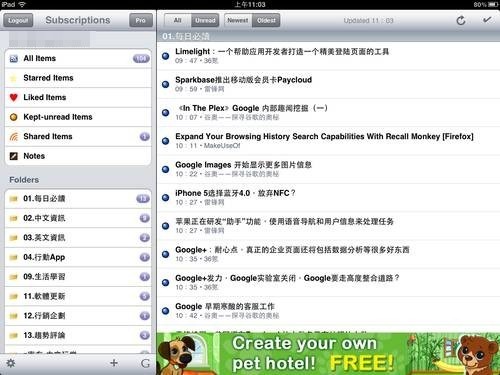Switch filter to All

click(178, 20)
